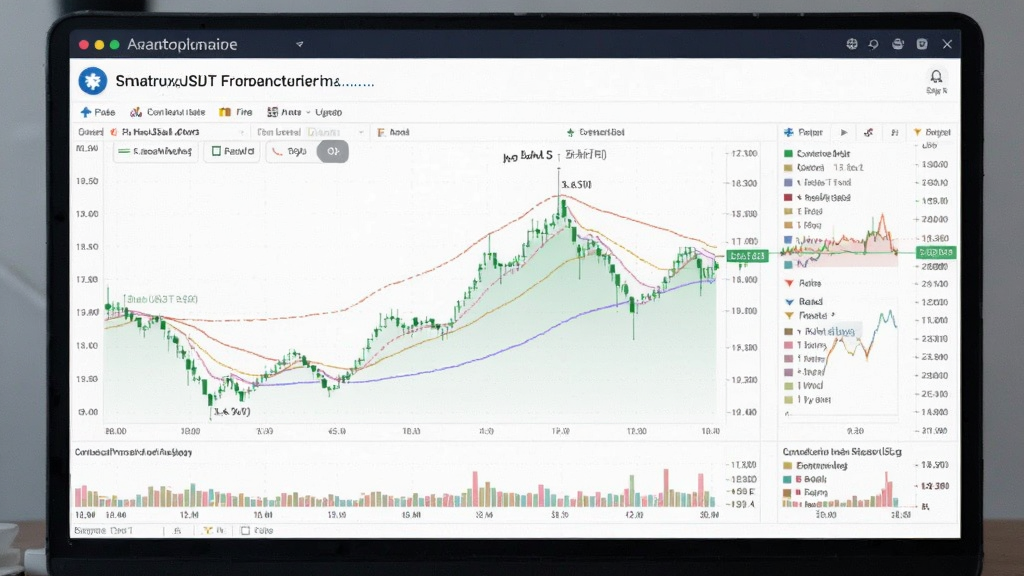Click the play arrow in right panel header

coord(844,132)
